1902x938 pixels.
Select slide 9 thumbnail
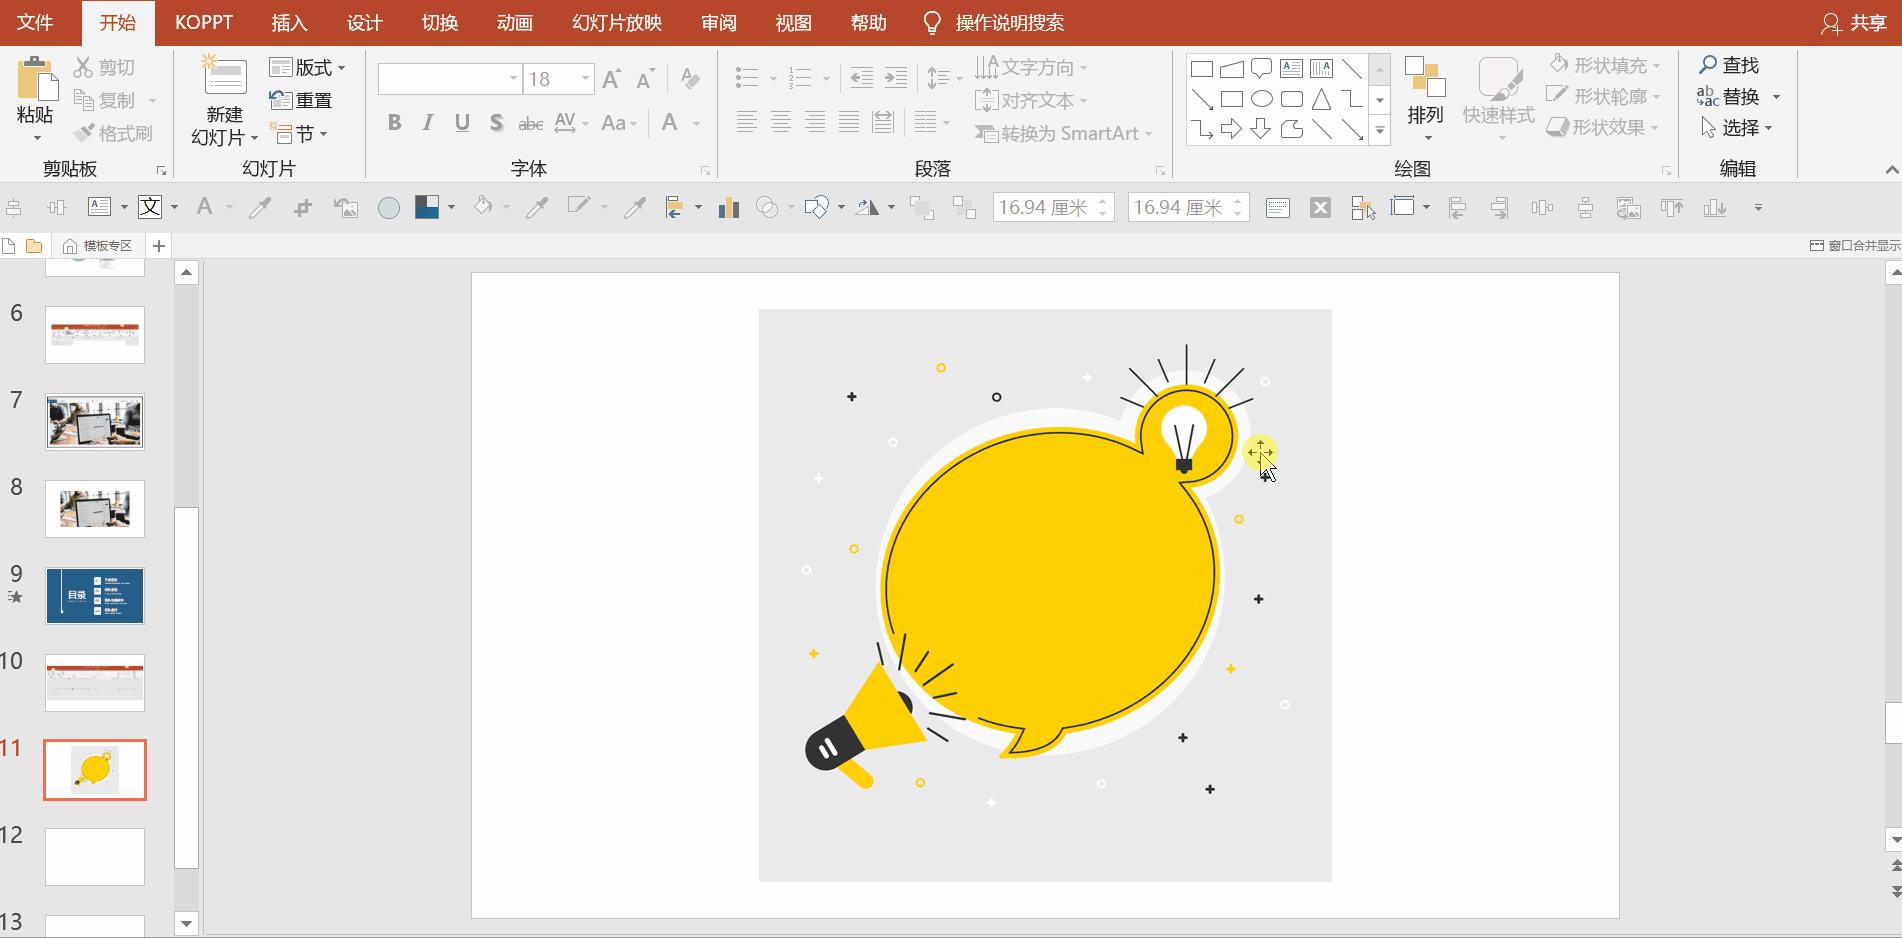tap(95, 596)
